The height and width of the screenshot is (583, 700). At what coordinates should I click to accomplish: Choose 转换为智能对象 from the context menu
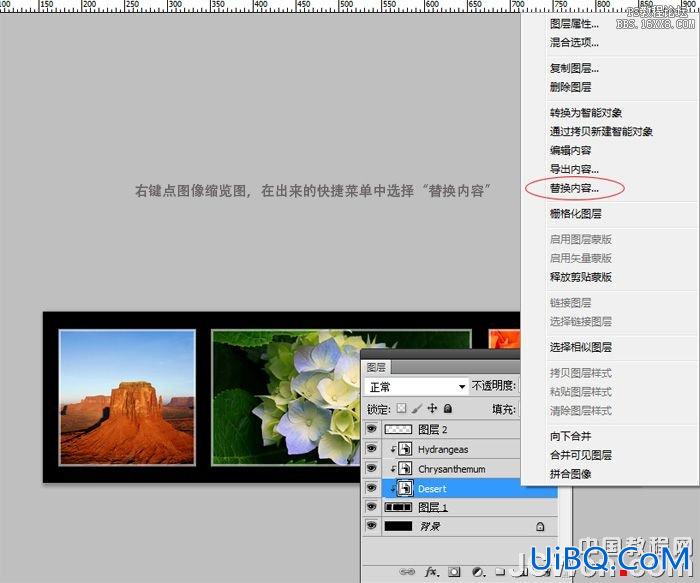click(x=586, y=112)
